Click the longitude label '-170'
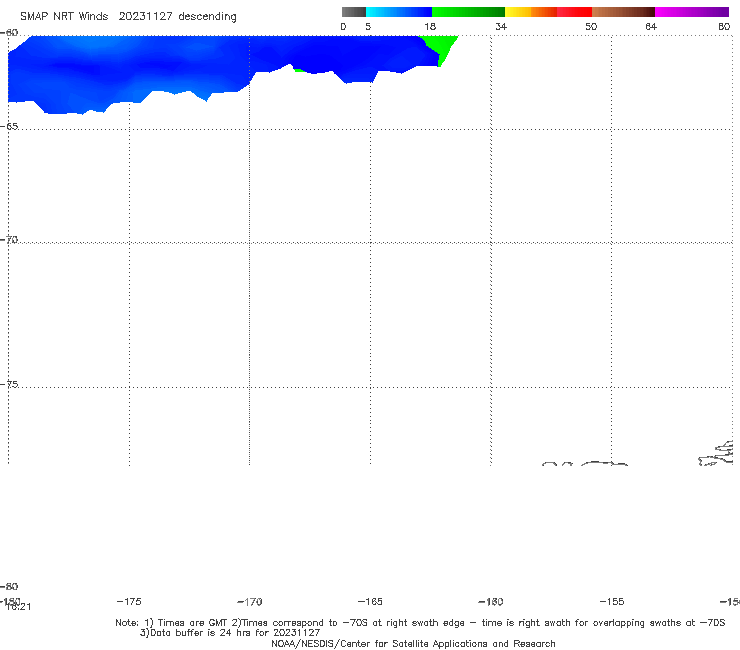This screenshot has width=740, height=650. coord(250,602)
